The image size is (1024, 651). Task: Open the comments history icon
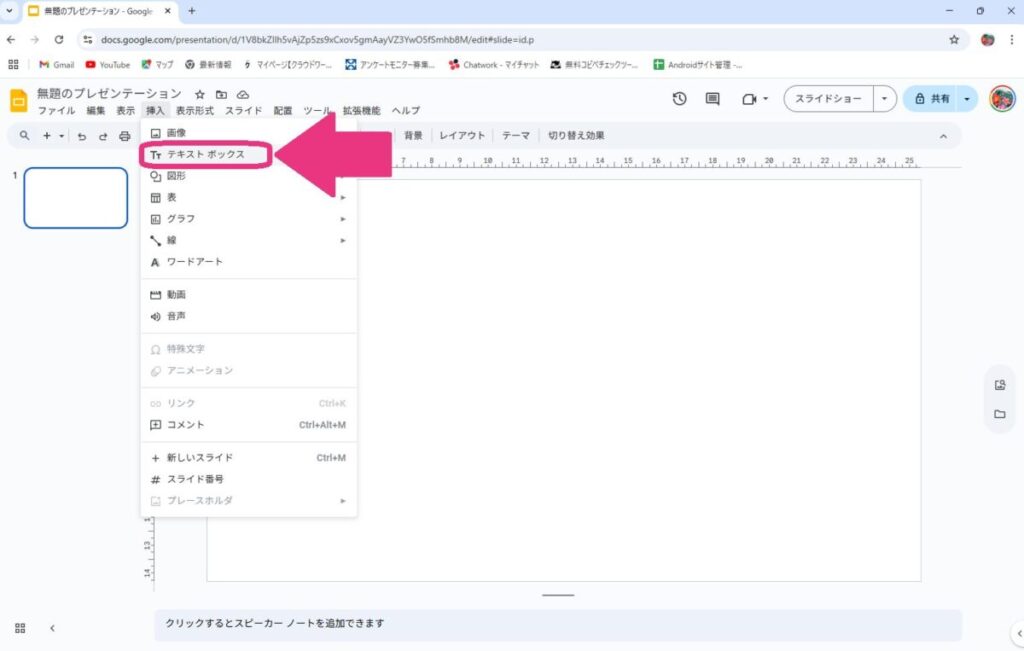(712, 99)
